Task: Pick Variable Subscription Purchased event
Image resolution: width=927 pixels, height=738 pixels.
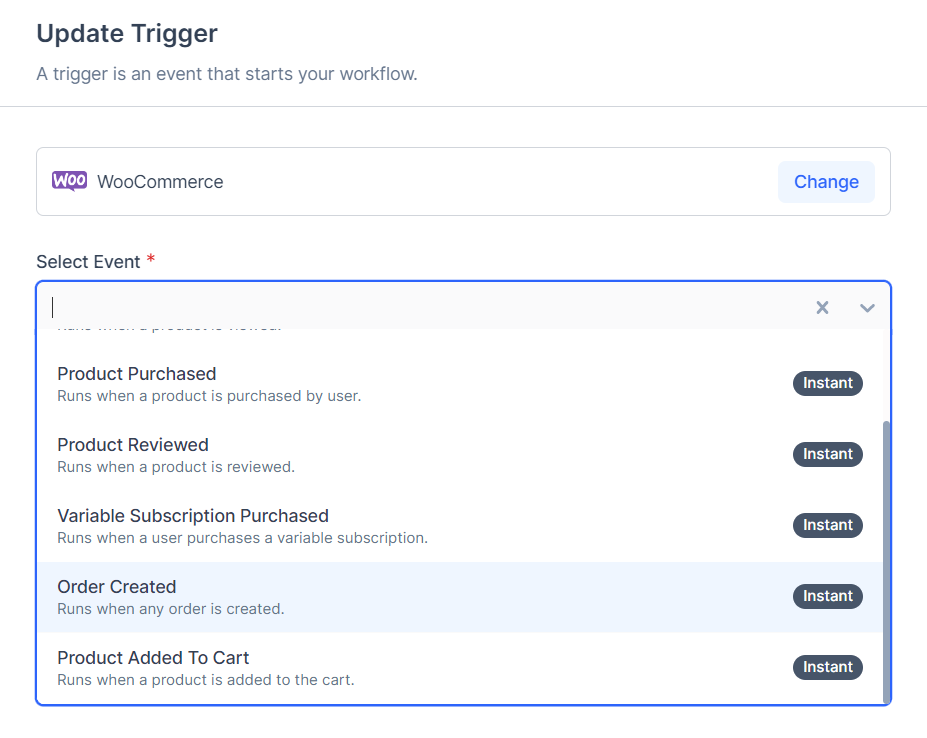Action: click(x=459, y=526)
